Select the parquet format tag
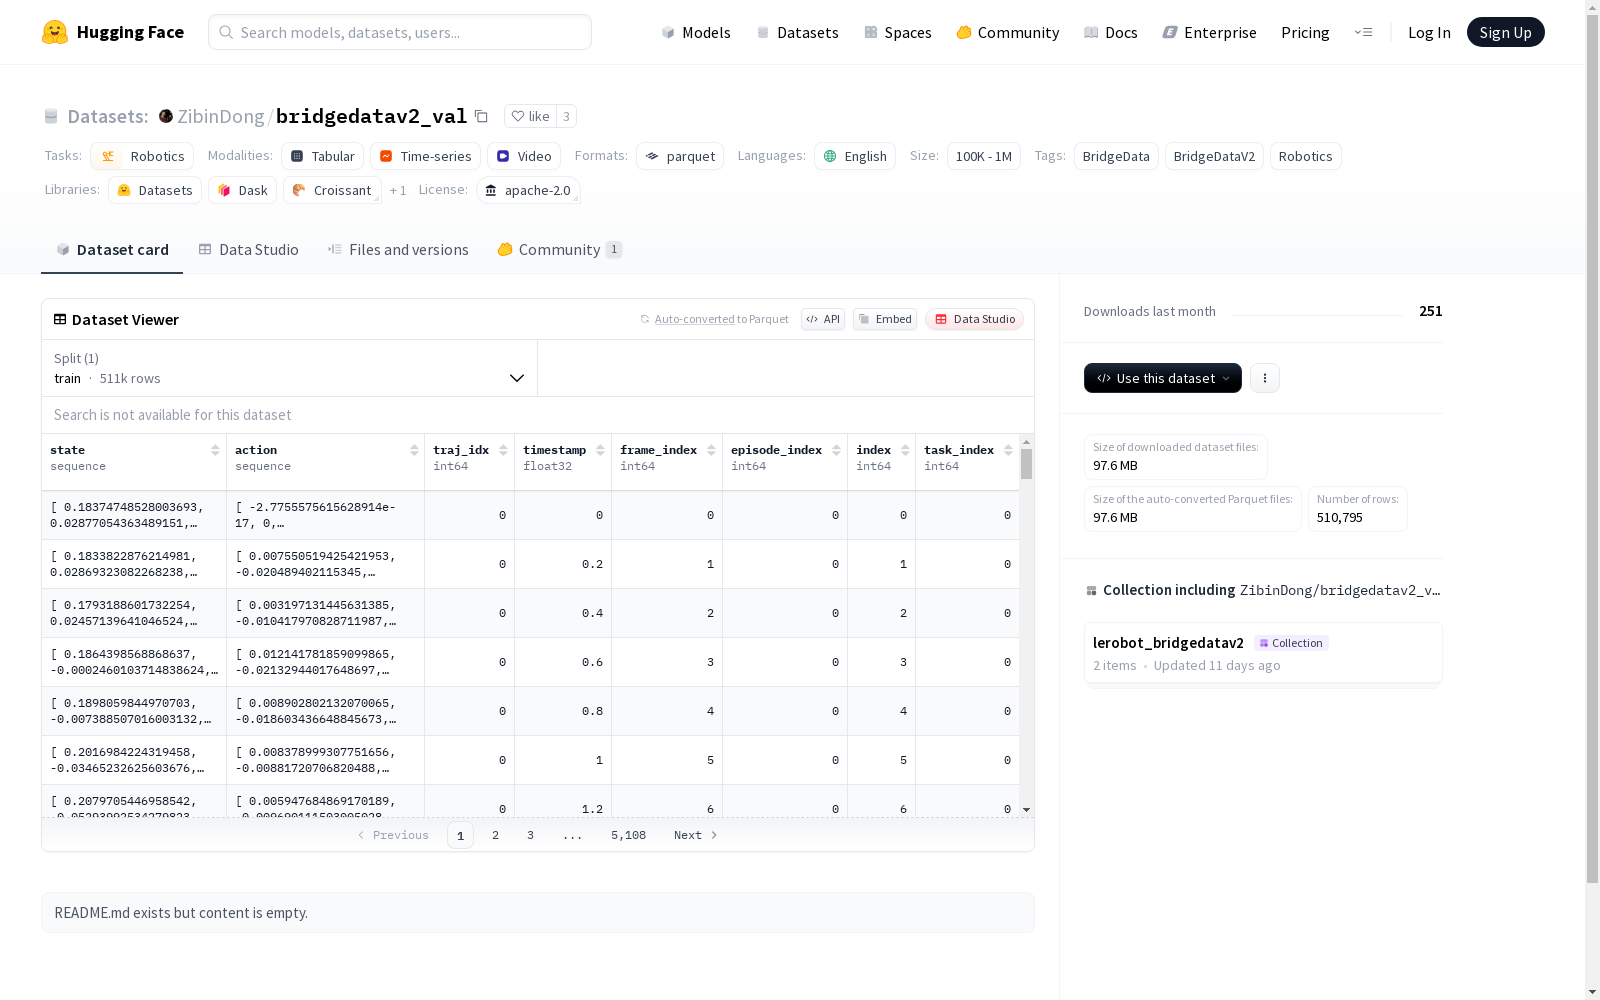 click(680, 156)
